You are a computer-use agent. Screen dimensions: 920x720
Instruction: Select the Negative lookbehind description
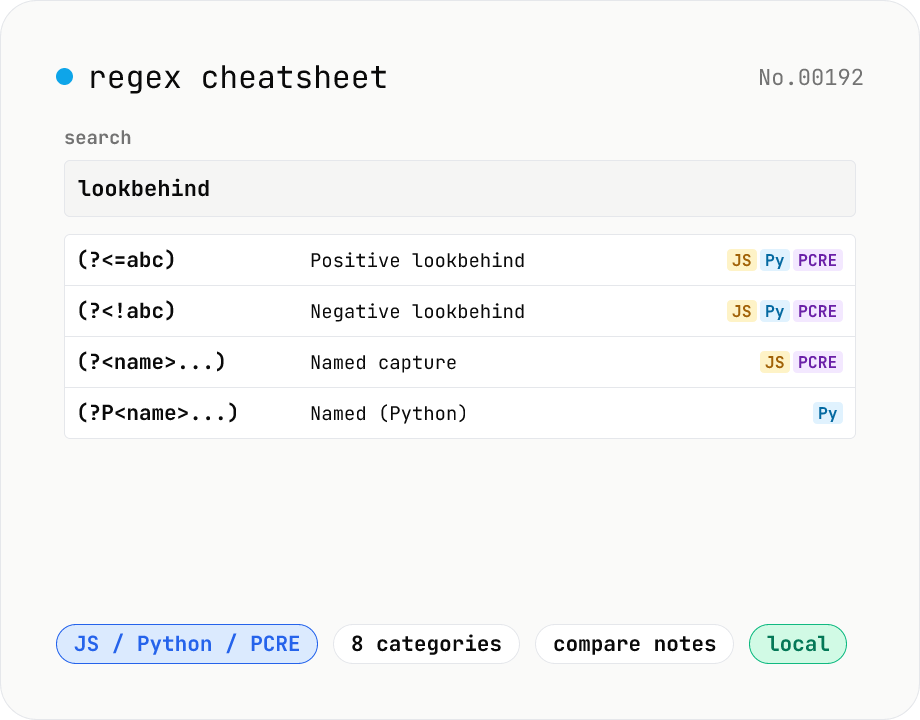pyautogui.click(x=417, y=312)
